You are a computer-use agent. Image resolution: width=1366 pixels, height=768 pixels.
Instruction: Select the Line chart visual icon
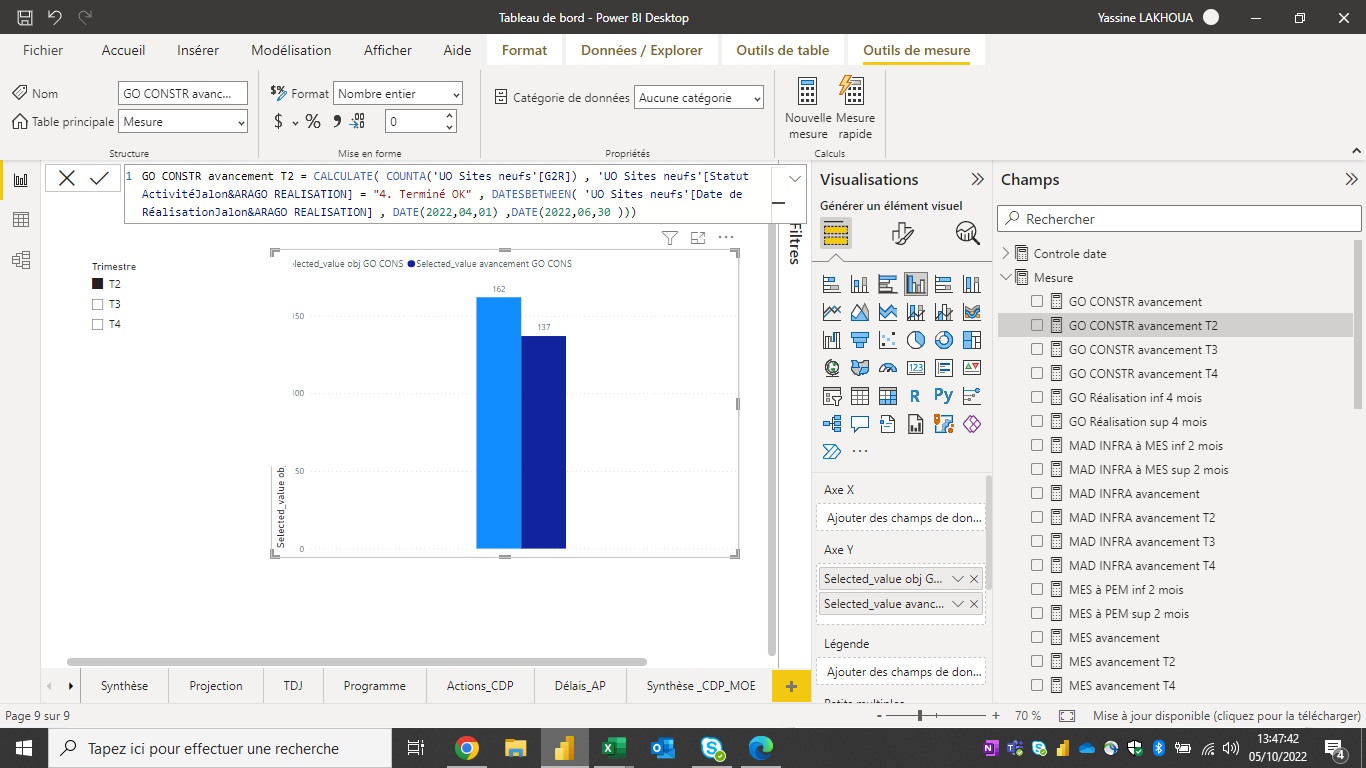(832, 312)
